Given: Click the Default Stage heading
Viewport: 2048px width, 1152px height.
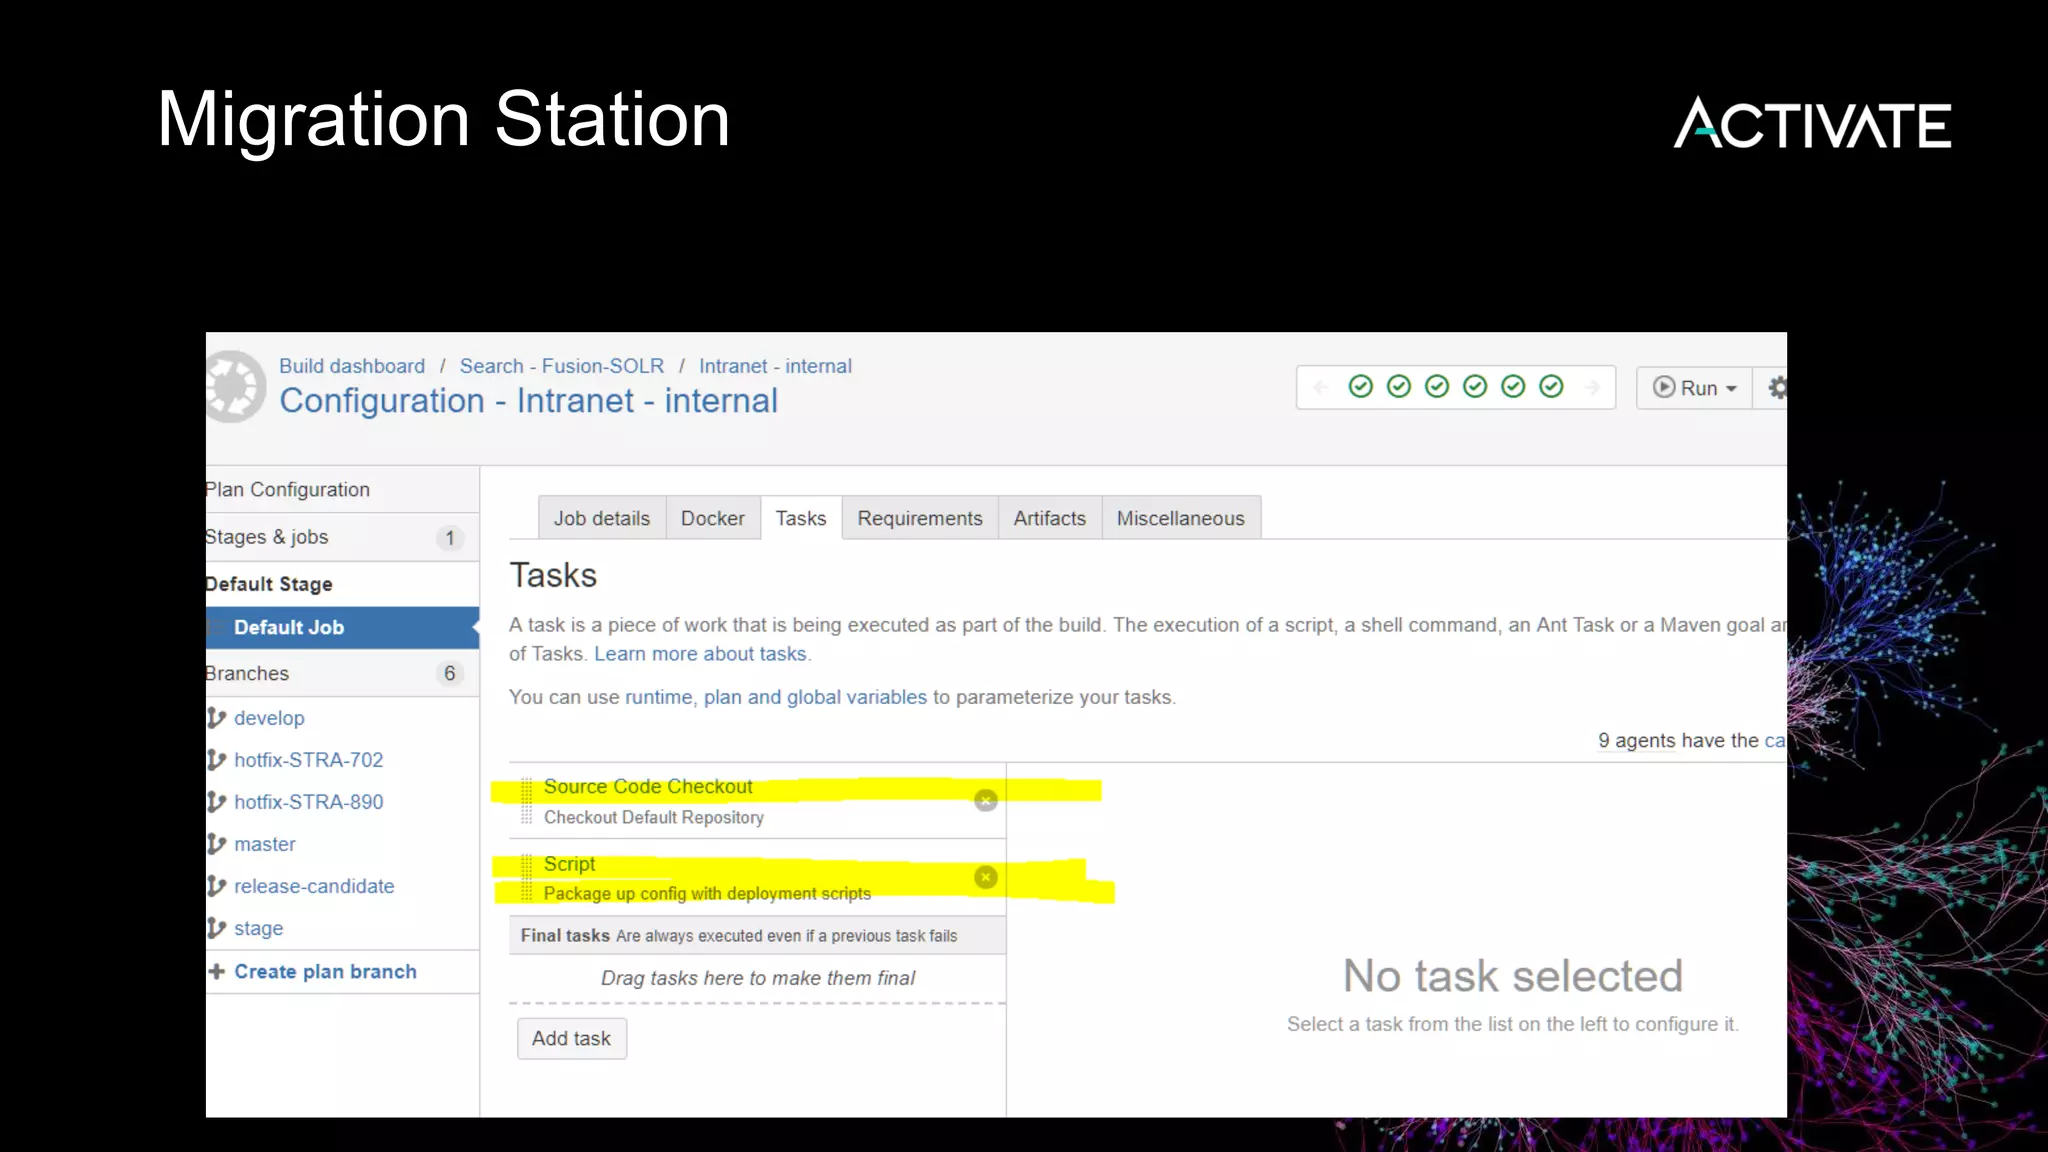Looking at the screenshot, I should click(268, 584).
